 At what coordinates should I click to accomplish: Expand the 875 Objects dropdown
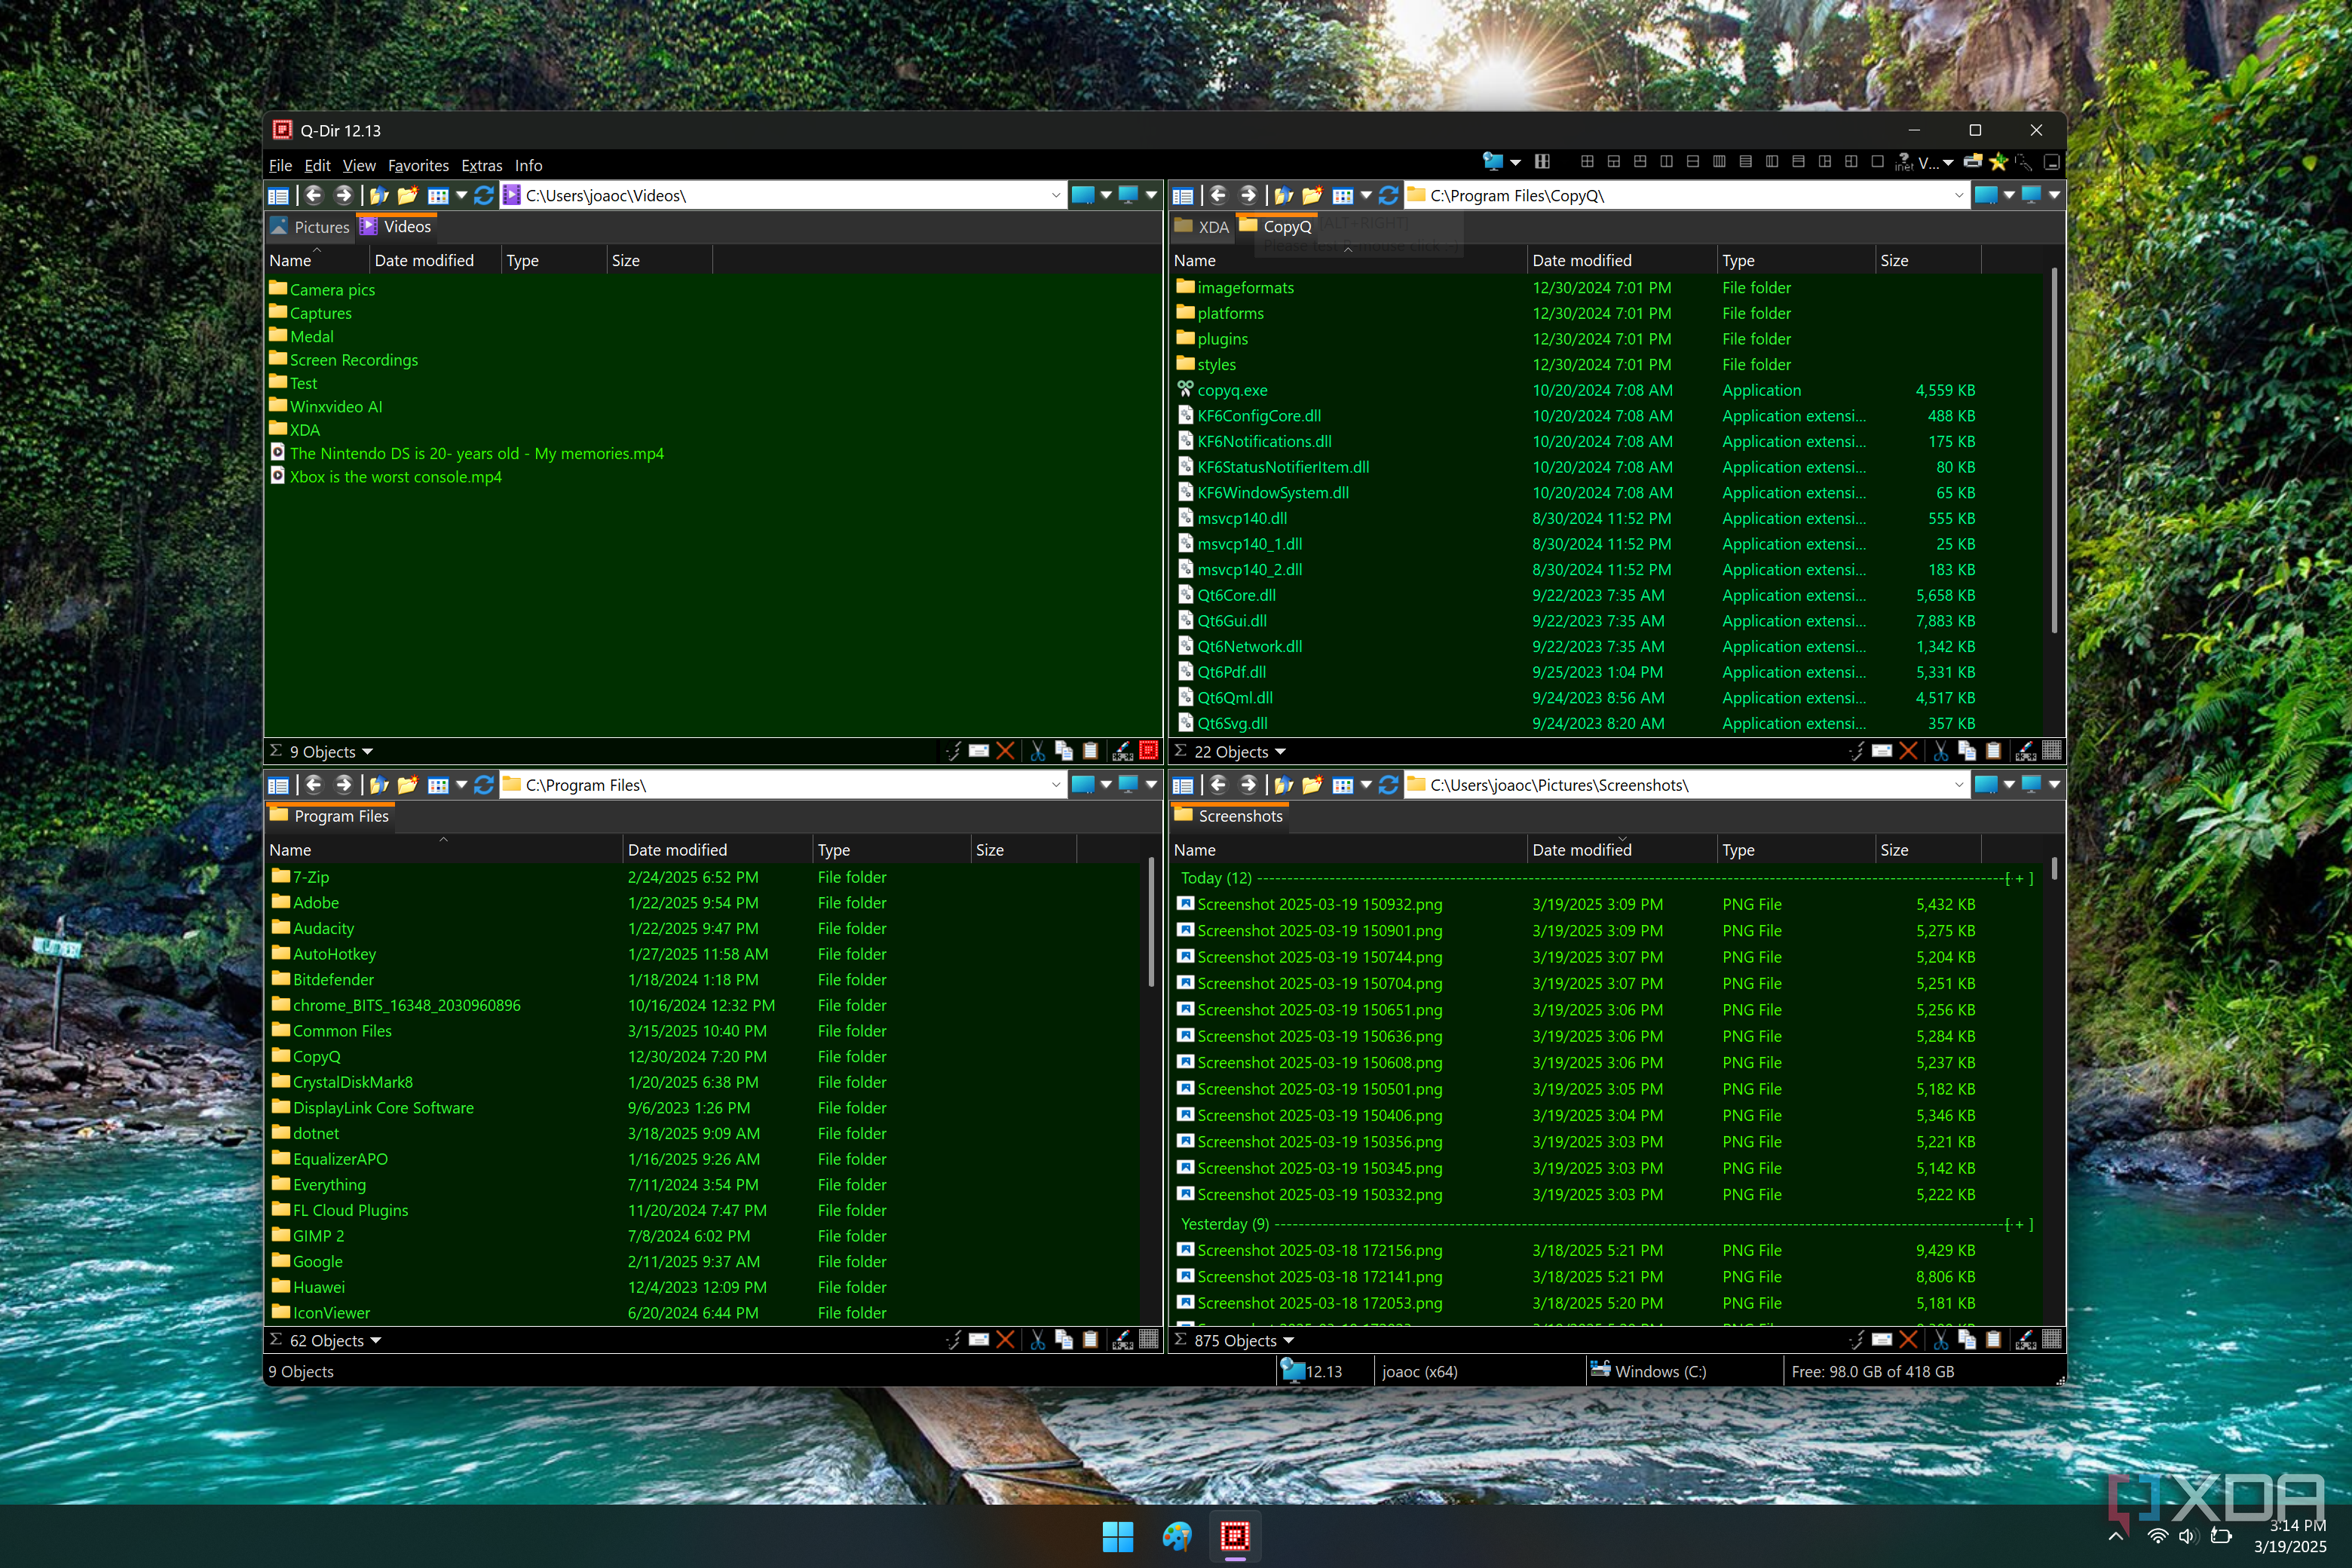click(x=1288, y=1341)
